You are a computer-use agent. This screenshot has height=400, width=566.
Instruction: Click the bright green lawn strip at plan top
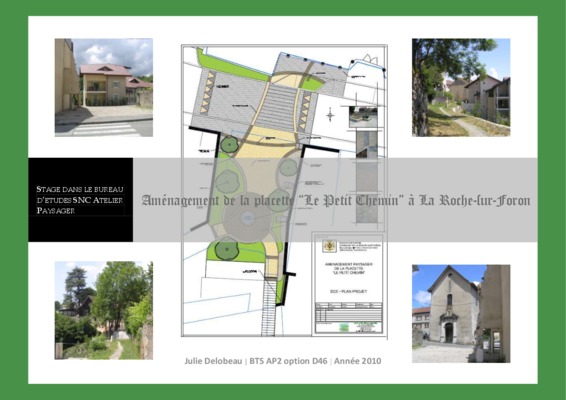[231, 66]
